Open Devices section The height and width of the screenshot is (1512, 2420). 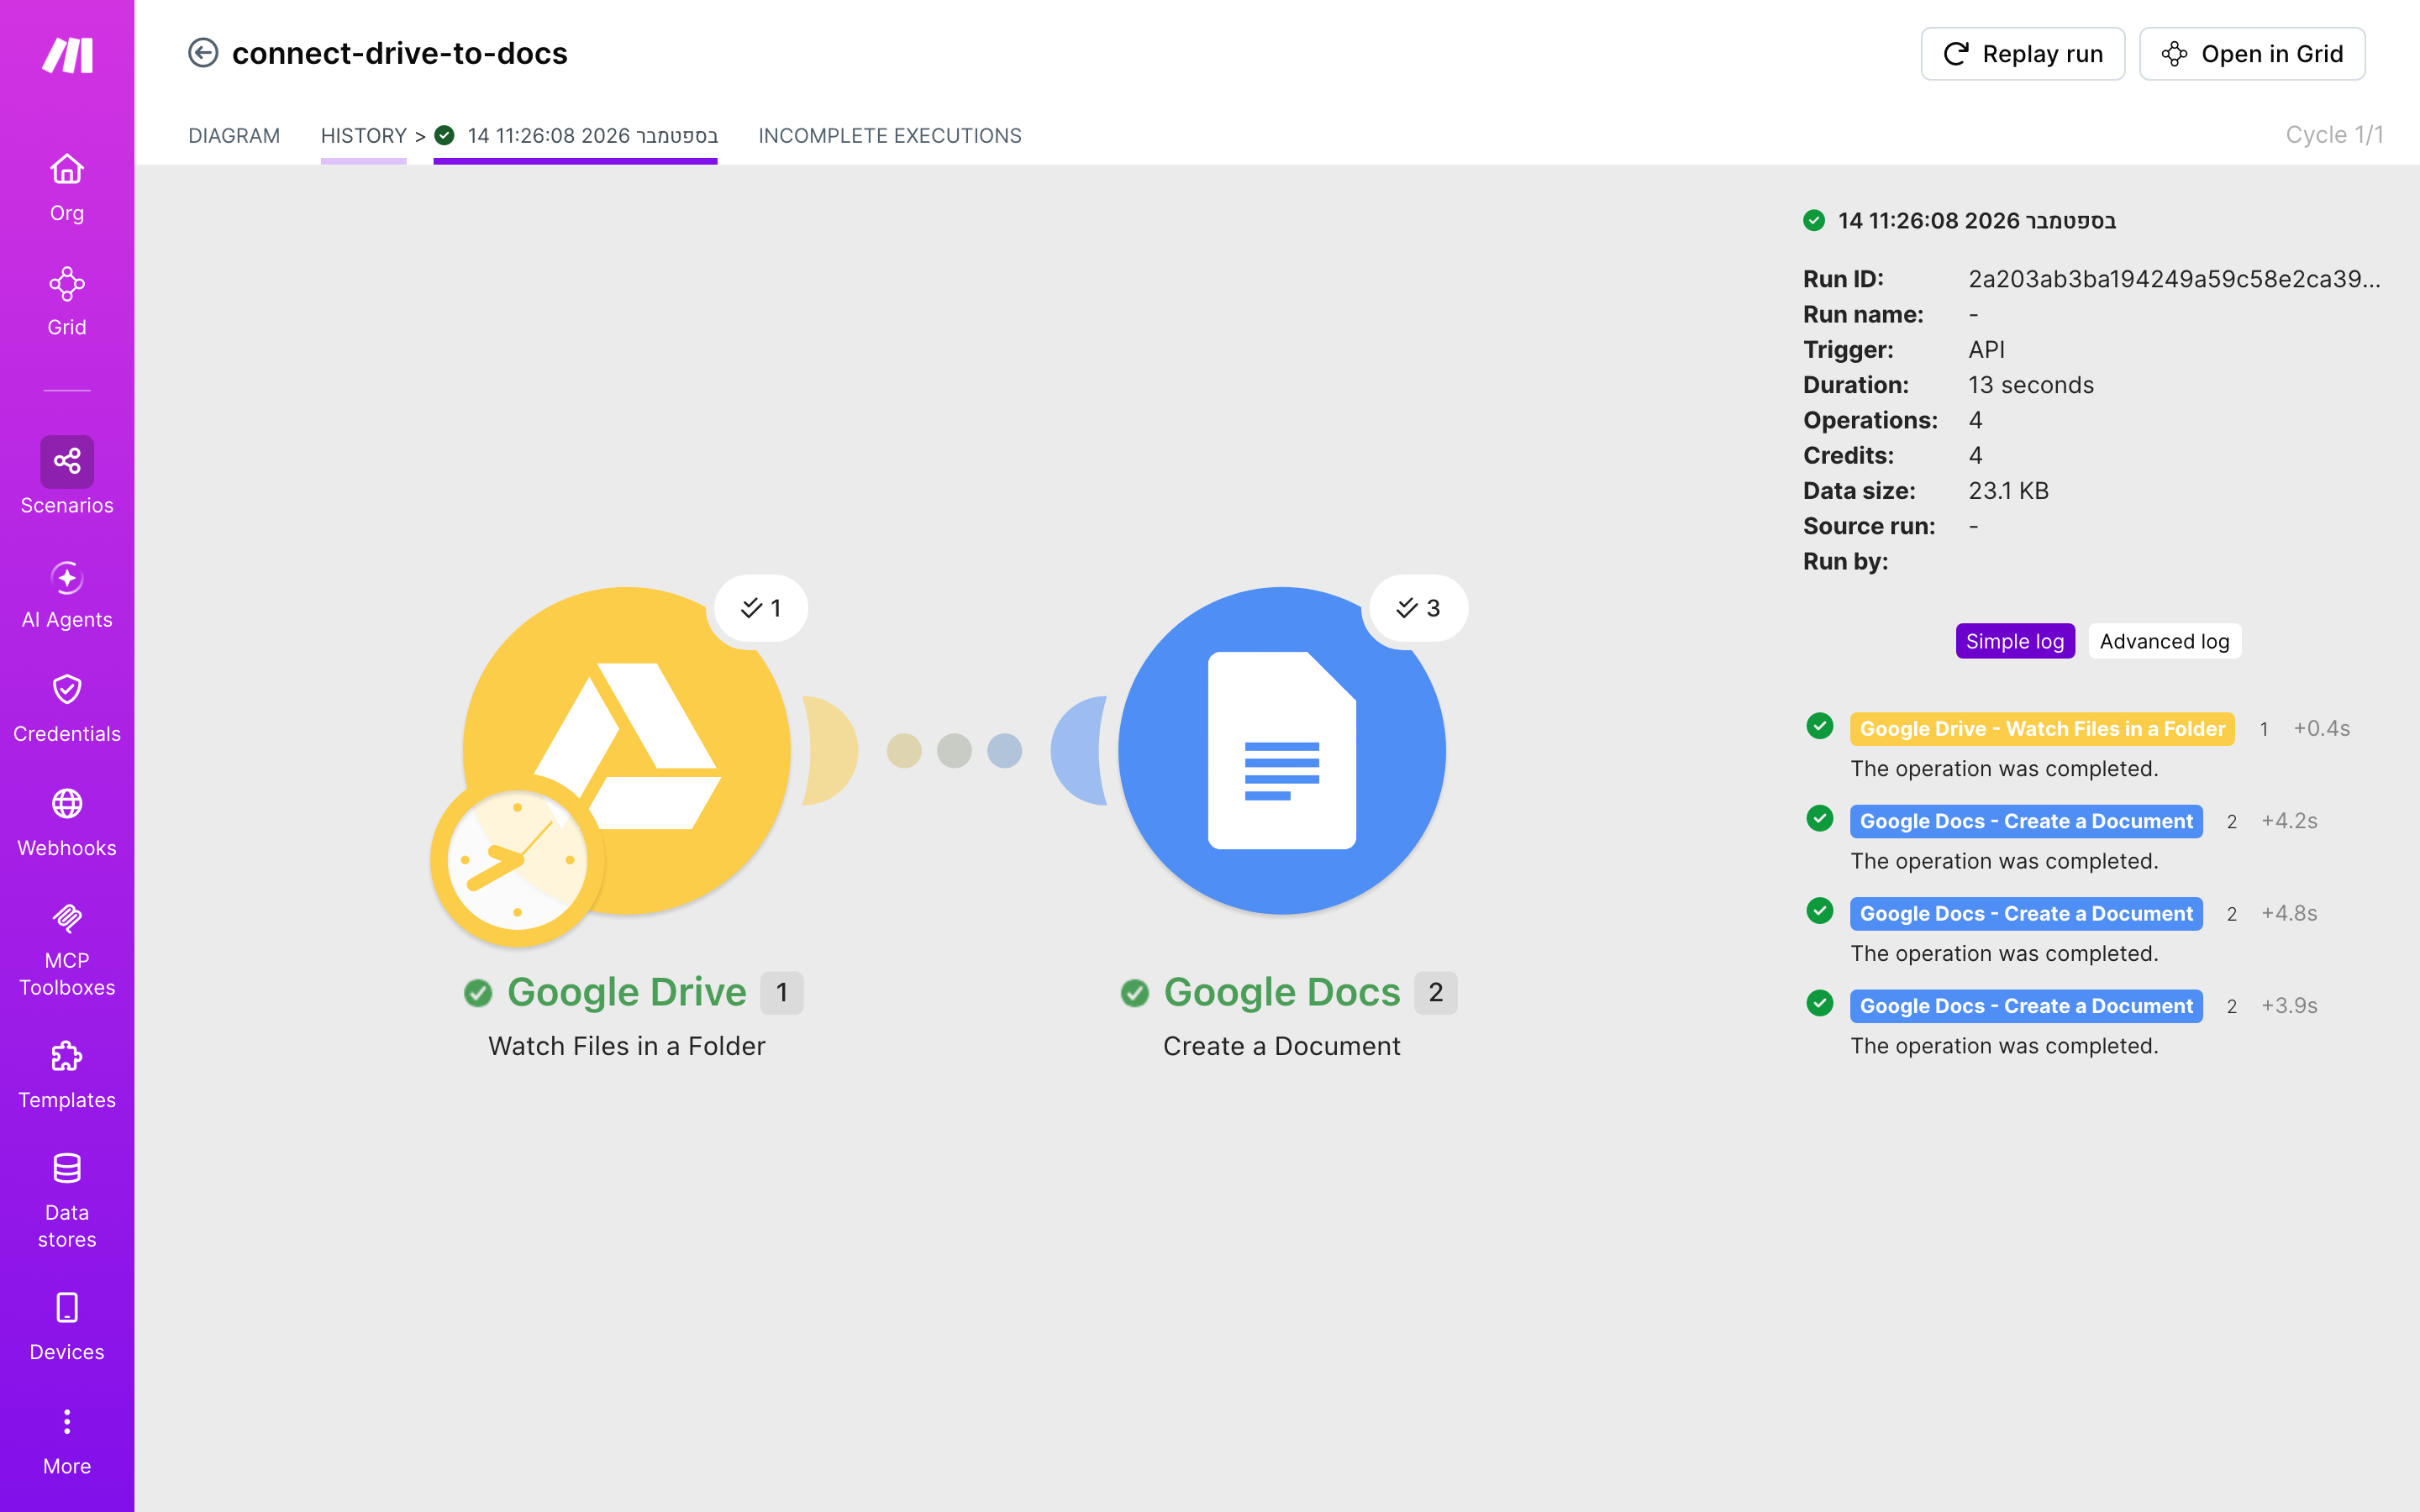(67, 1327)
